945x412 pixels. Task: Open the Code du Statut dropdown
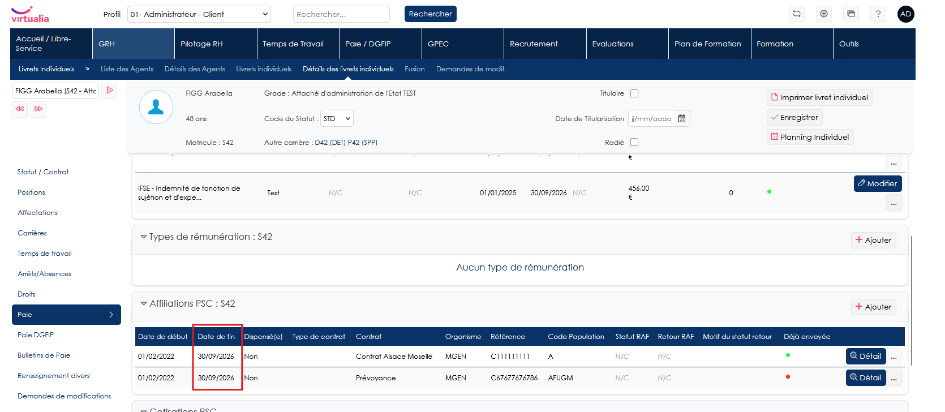click(x=337, y=119)
